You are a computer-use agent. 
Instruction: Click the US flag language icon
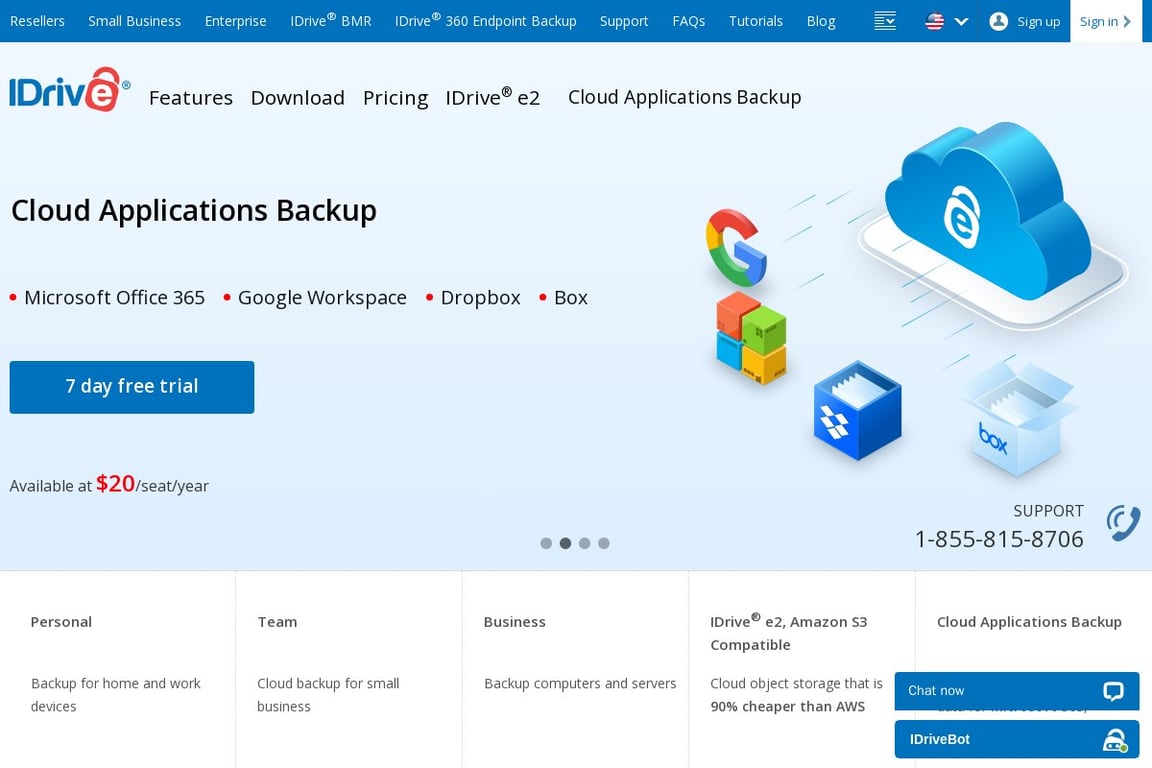935,21
